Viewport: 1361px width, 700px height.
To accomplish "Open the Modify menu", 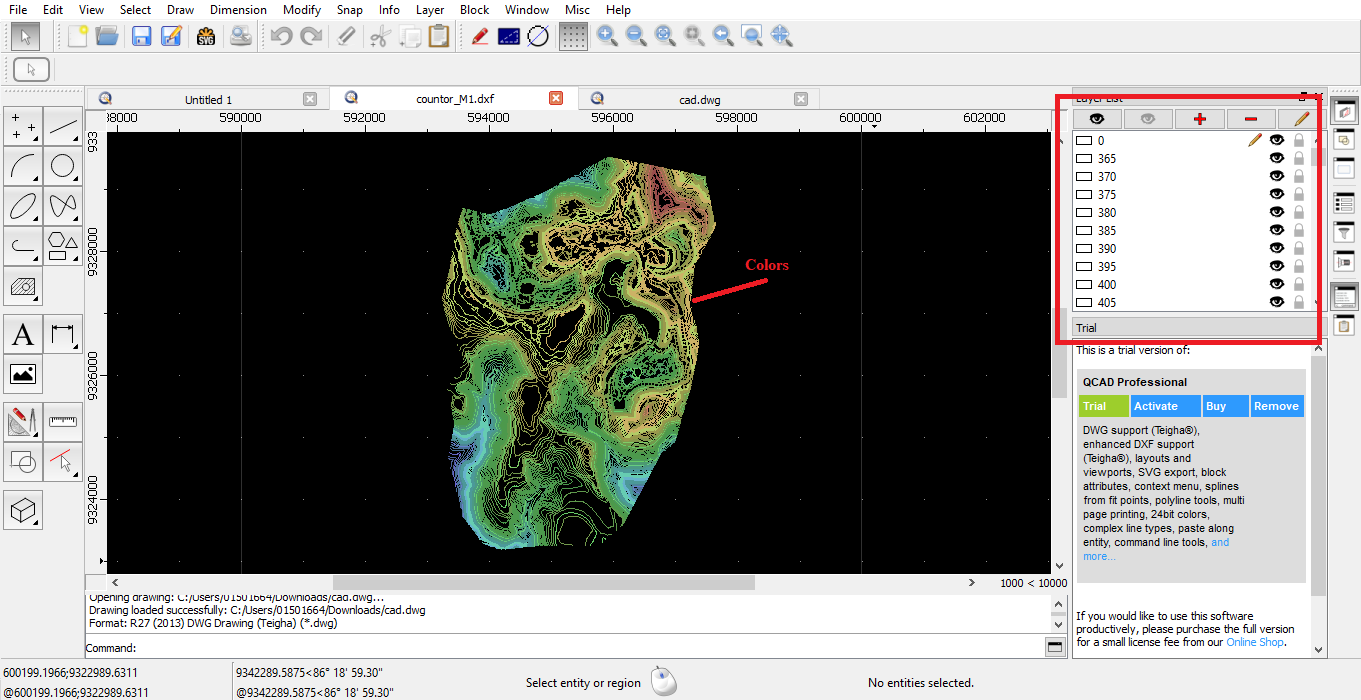I will pos(302,10).
